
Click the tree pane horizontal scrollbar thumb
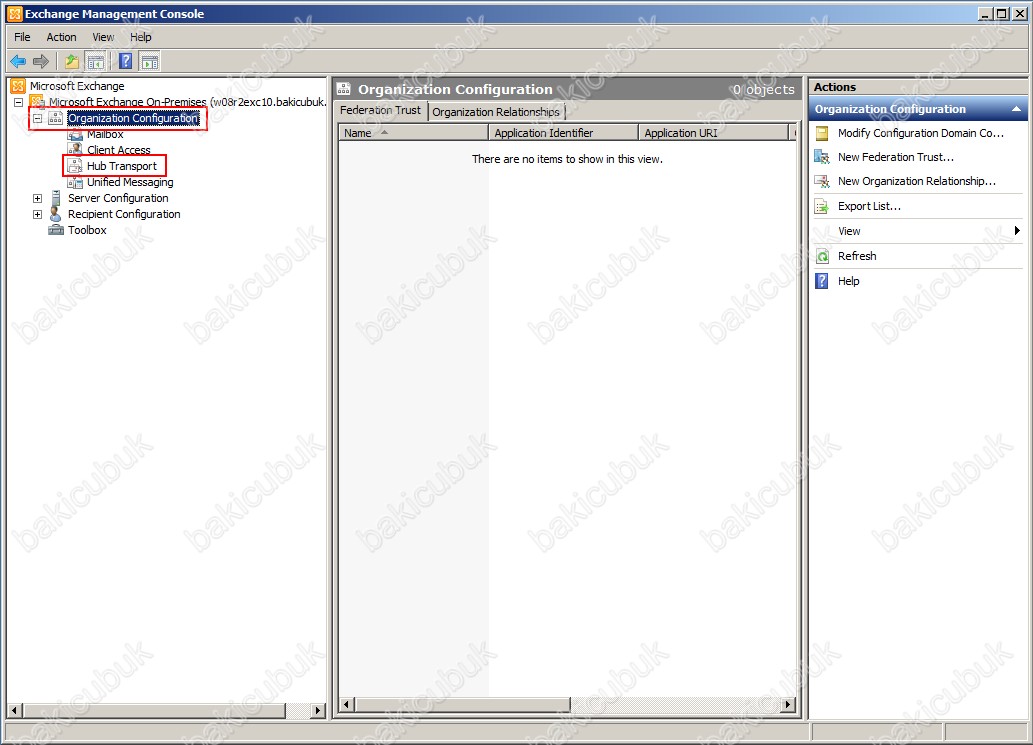154,711
